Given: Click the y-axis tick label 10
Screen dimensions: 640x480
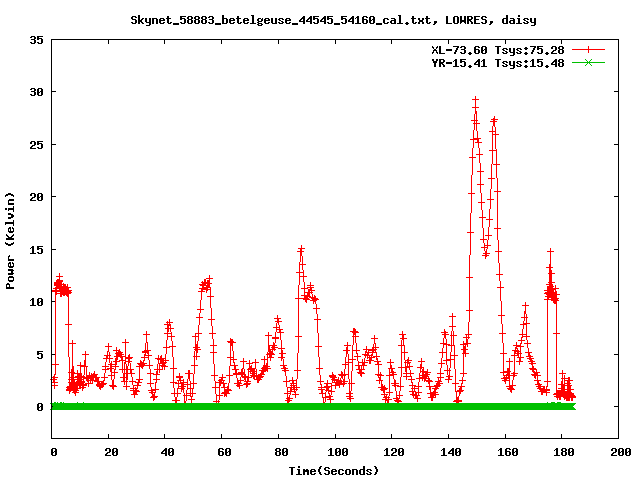Looking at the screenshot, I should pyautogui.click(x=36, y=302).
